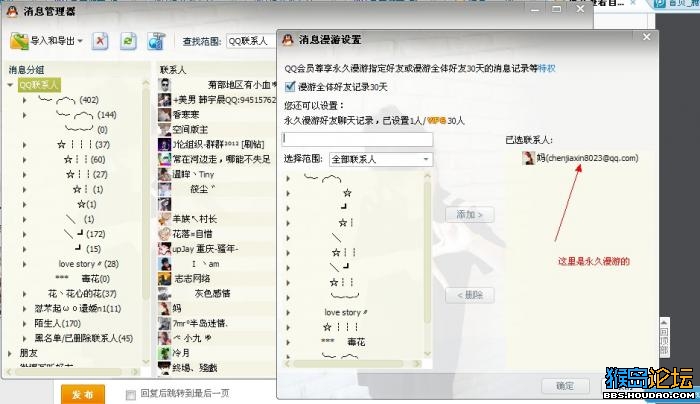Open the 导入和导出 import/export menu
The height and width of the screenshot is (404, 700).
46,41
